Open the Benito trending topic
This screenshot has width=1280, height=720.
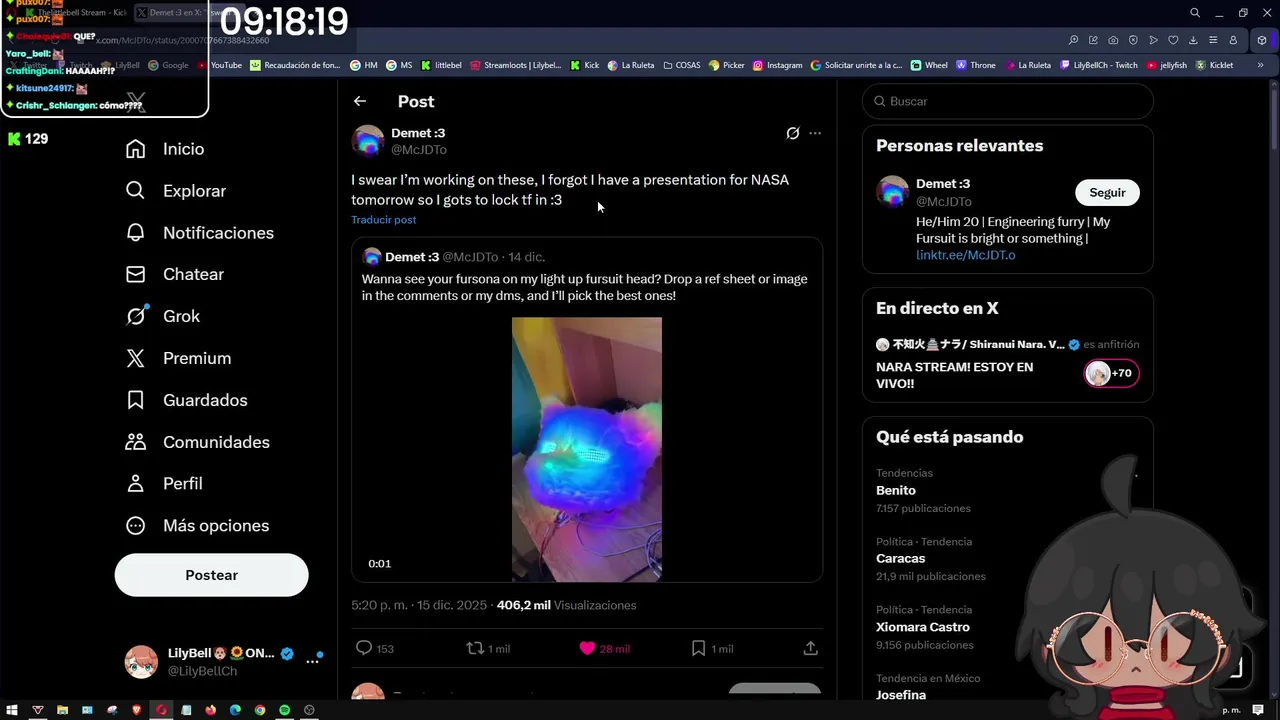(x=896, y=490)
